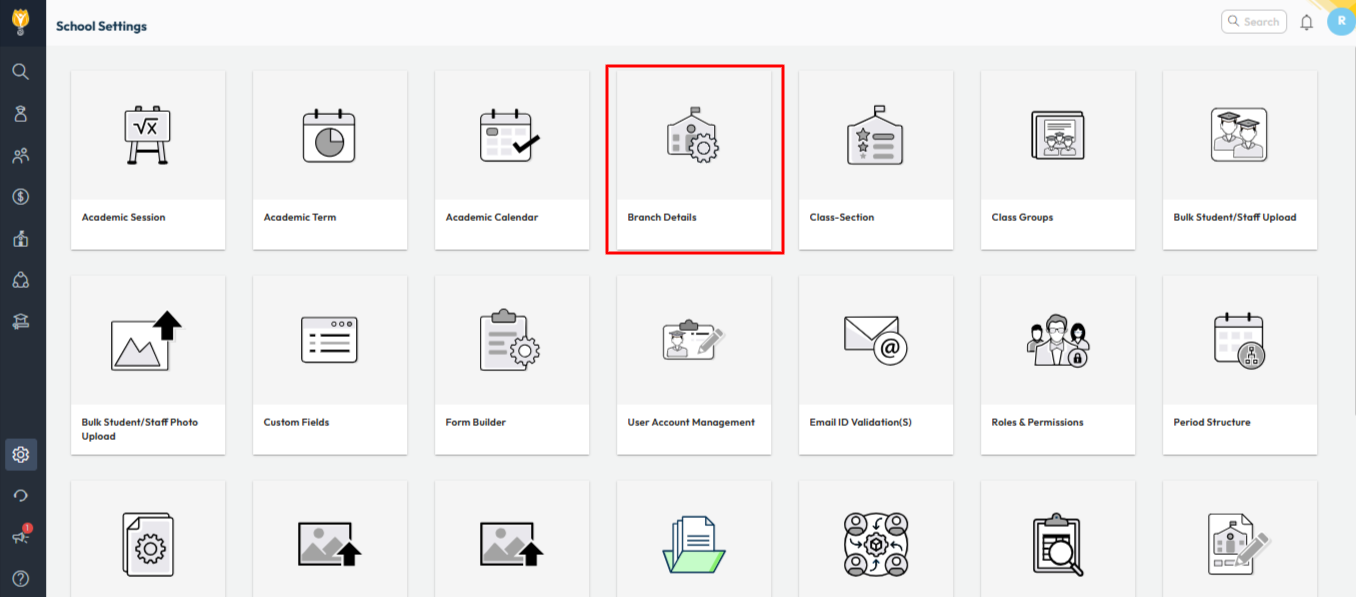Screen dimensions: 1356x597
Task: Click the Custom Fields icon
Action: [x=330, y=340]
